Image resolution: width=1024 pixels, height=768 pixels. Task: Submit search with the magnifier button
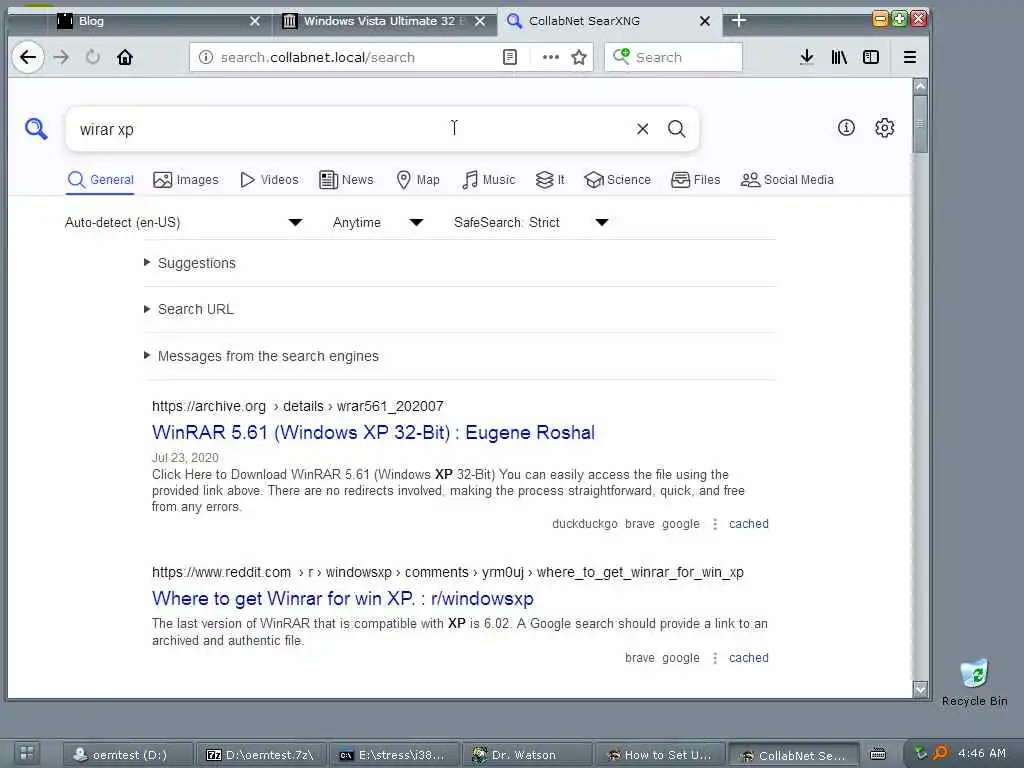(677, 129)
